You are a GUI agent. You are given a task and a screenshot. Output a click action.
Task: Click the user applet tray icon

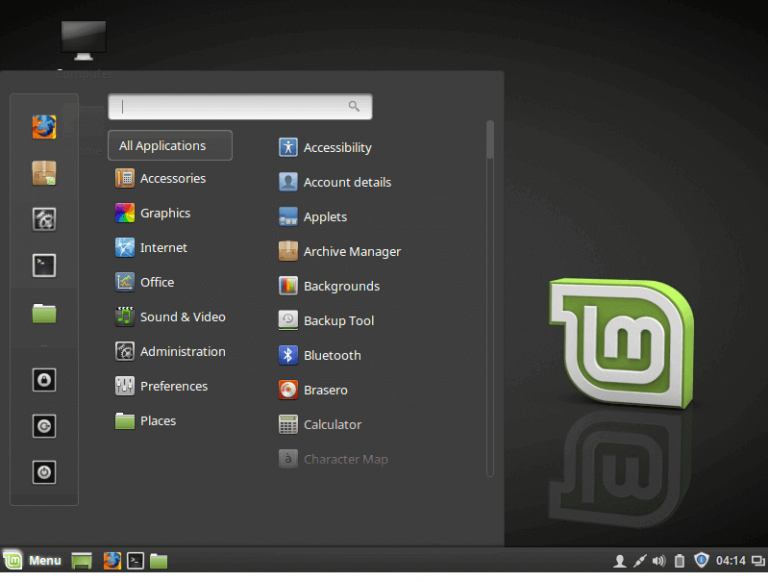tap(620, 561)
